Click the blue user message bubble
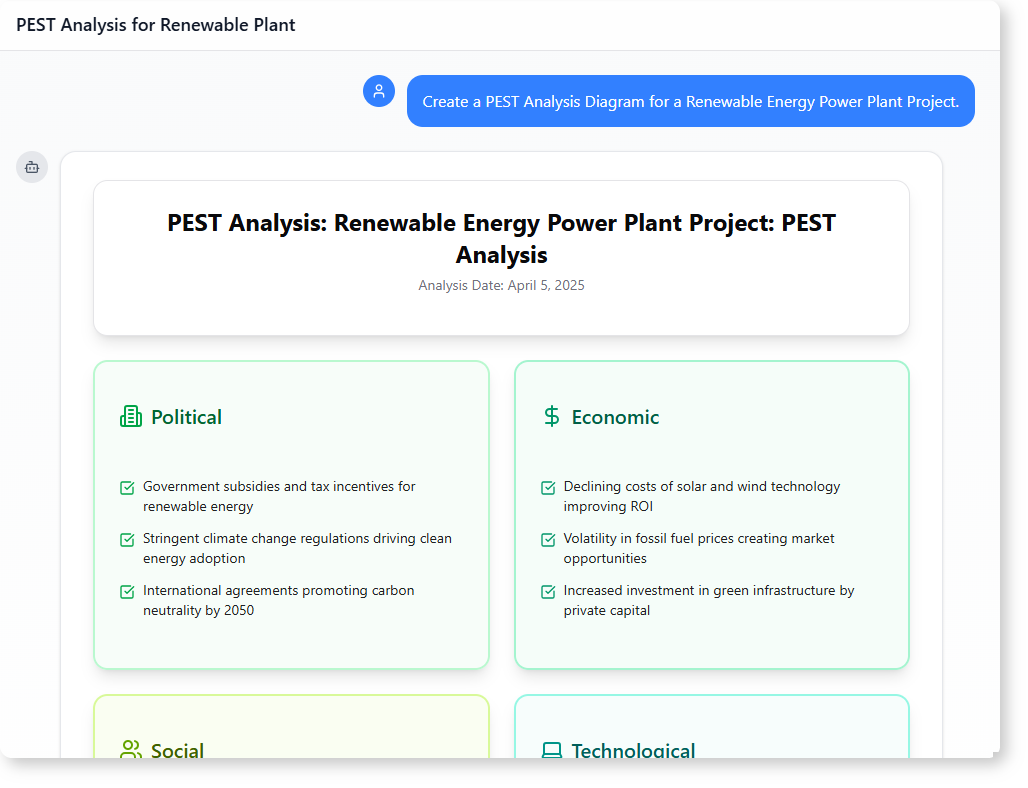 click(690, 101)
